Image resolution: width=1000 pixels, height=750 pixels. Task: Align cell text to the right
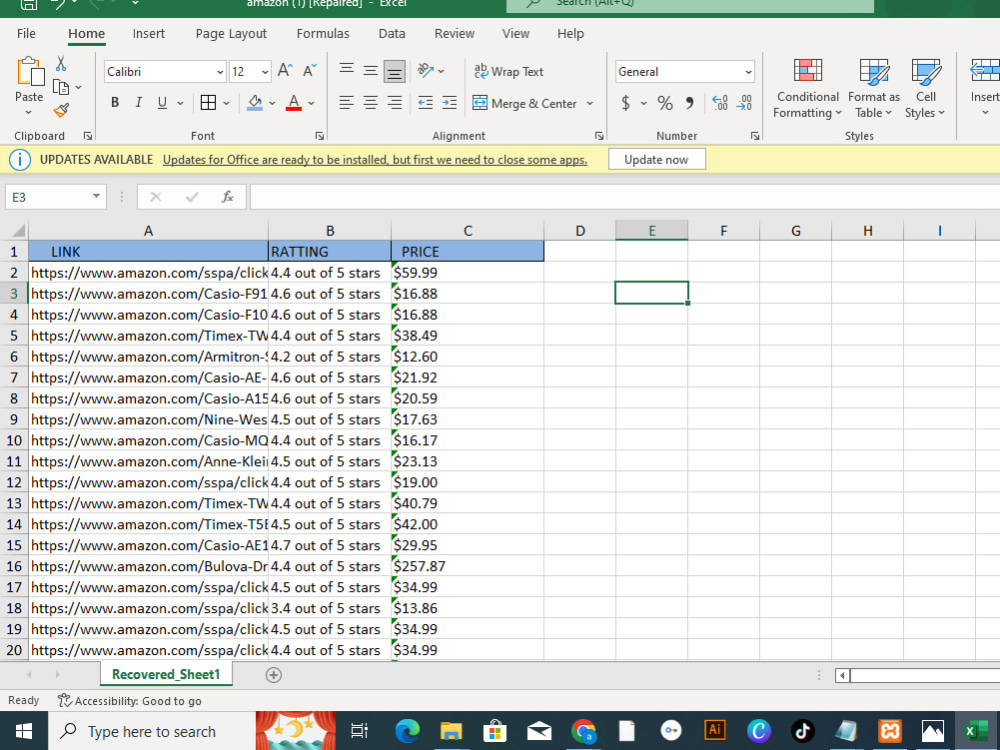[x=395, y=103]
